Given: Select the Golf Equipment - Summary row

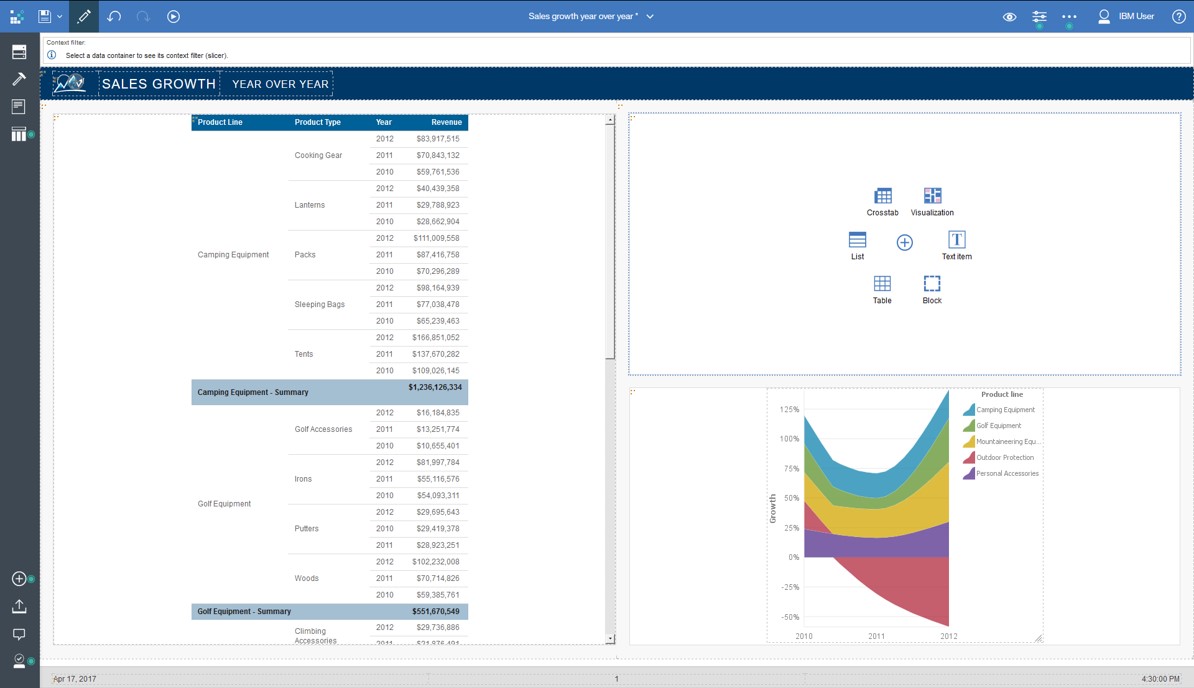Looking at the screenshot, I should click(x=330, y=611).
